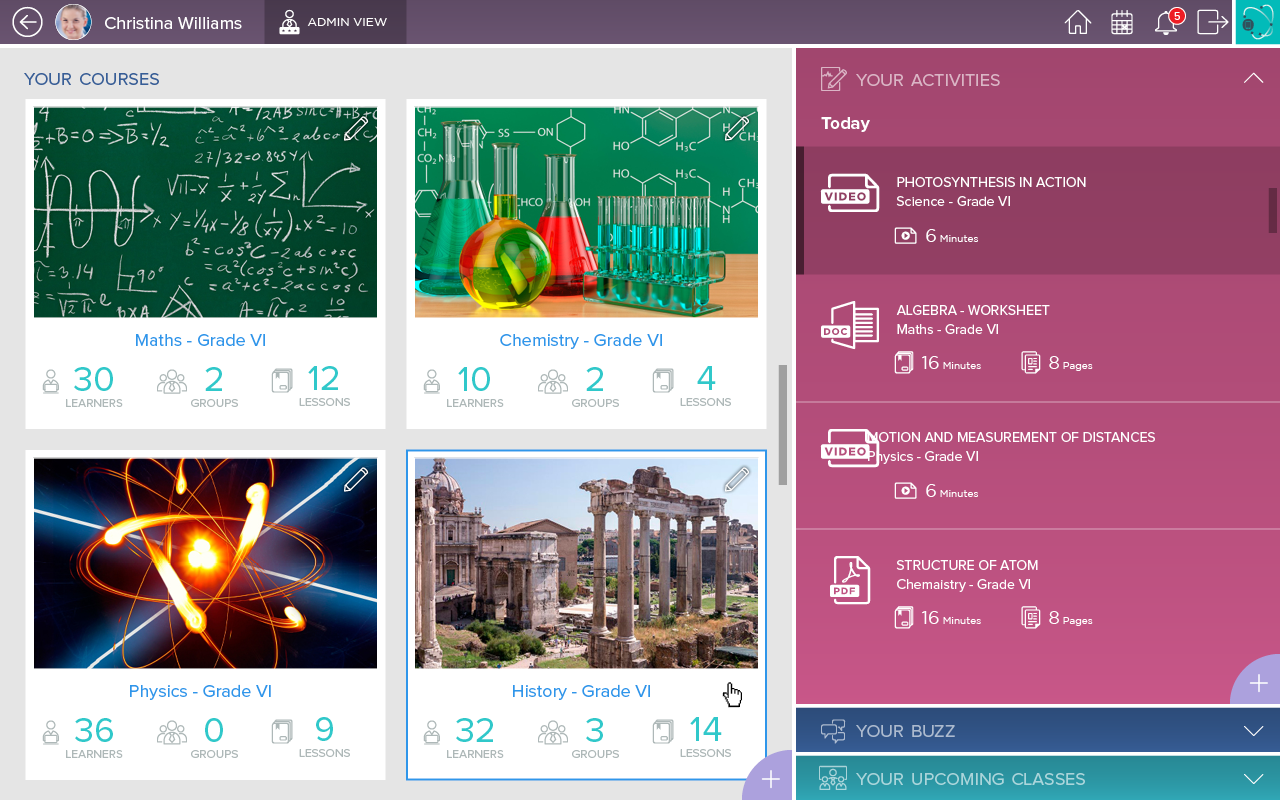Open notifications bell with 5 badge
Screen dimensions: 1280x800
pyautogui.click(x=1167, y=21)
